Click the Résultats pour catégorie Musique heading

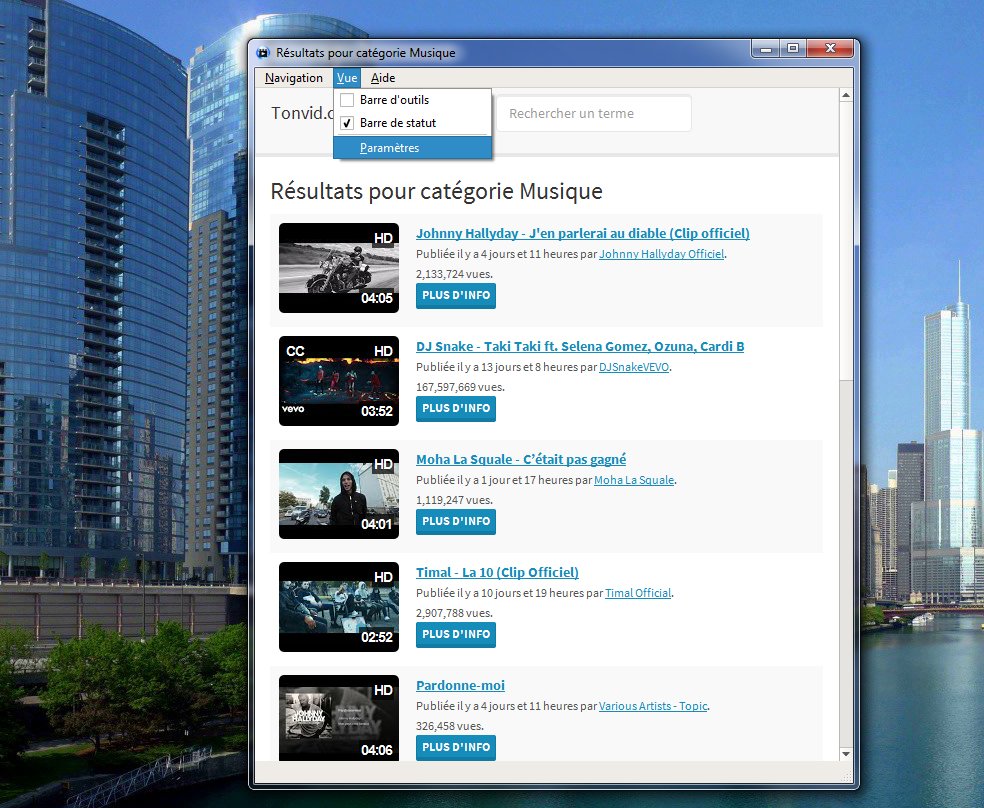(x=436, y=191)
